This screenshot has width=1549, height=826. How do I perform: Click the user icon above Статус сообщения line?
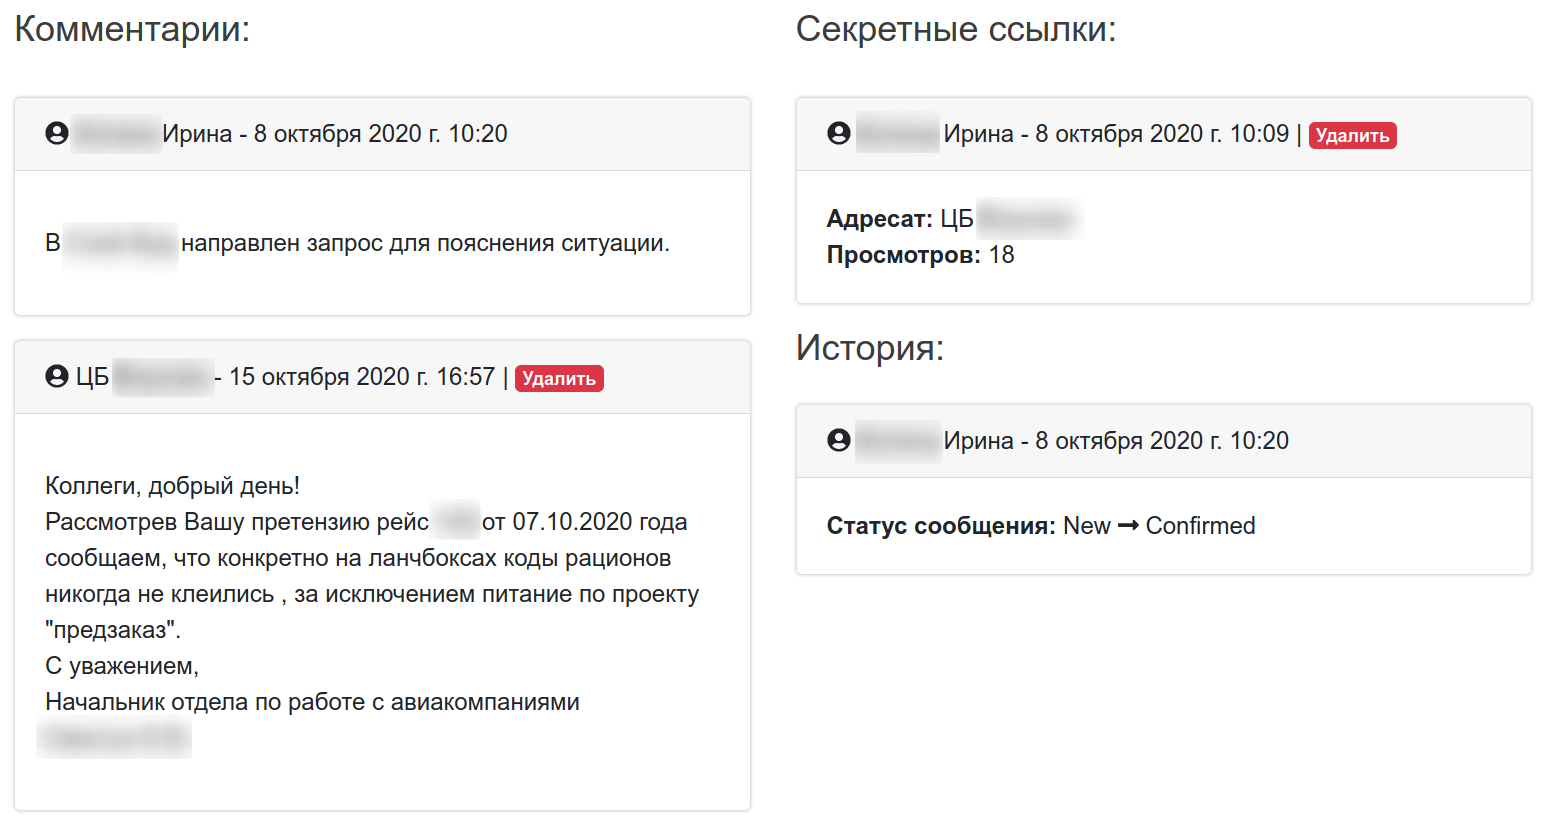pyautogui.click(x=838, y=440)
